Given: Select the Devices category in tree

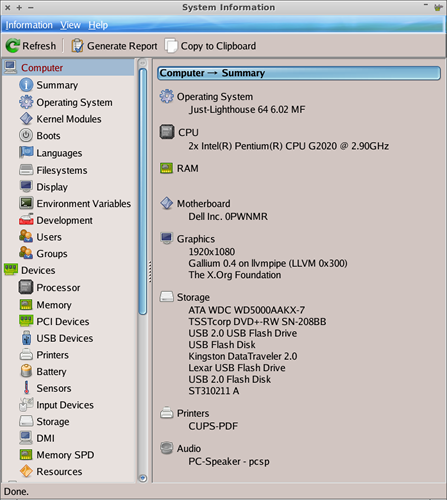Looking at the screenshot, I should tap(38, 270).
